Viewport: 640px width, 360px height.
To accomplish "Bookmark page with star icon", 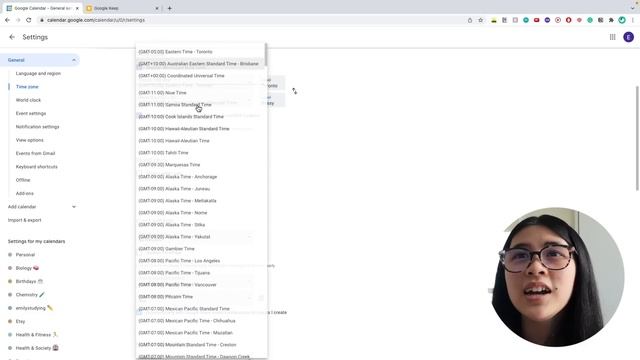I will (480, 20).
